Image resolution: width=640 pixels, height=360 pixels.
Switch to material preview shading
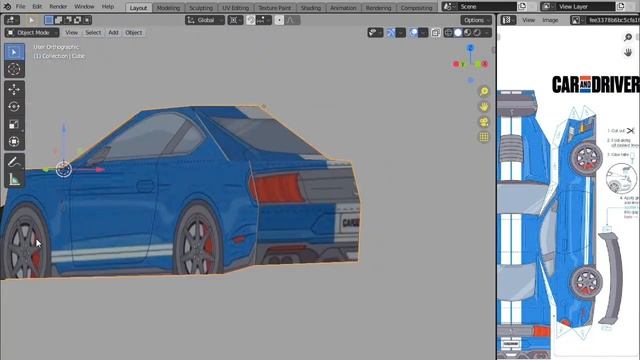[467, 33]
